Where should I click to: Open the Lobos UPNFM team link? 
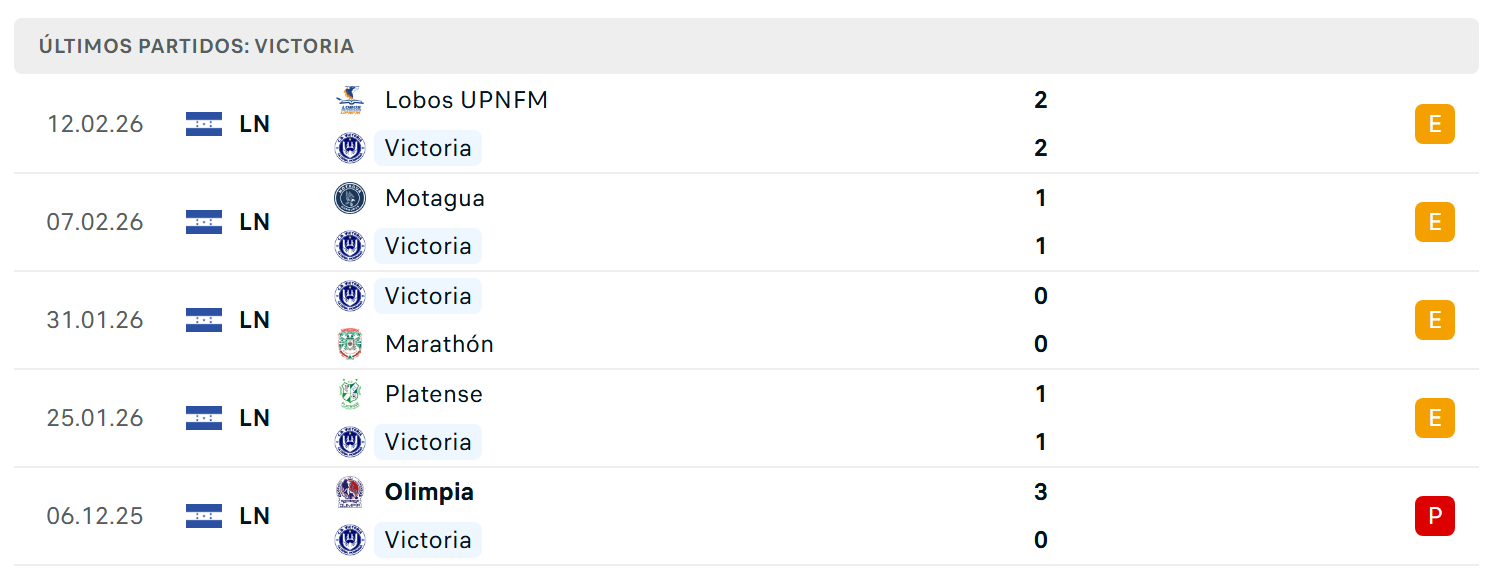[x=466, y=100]
